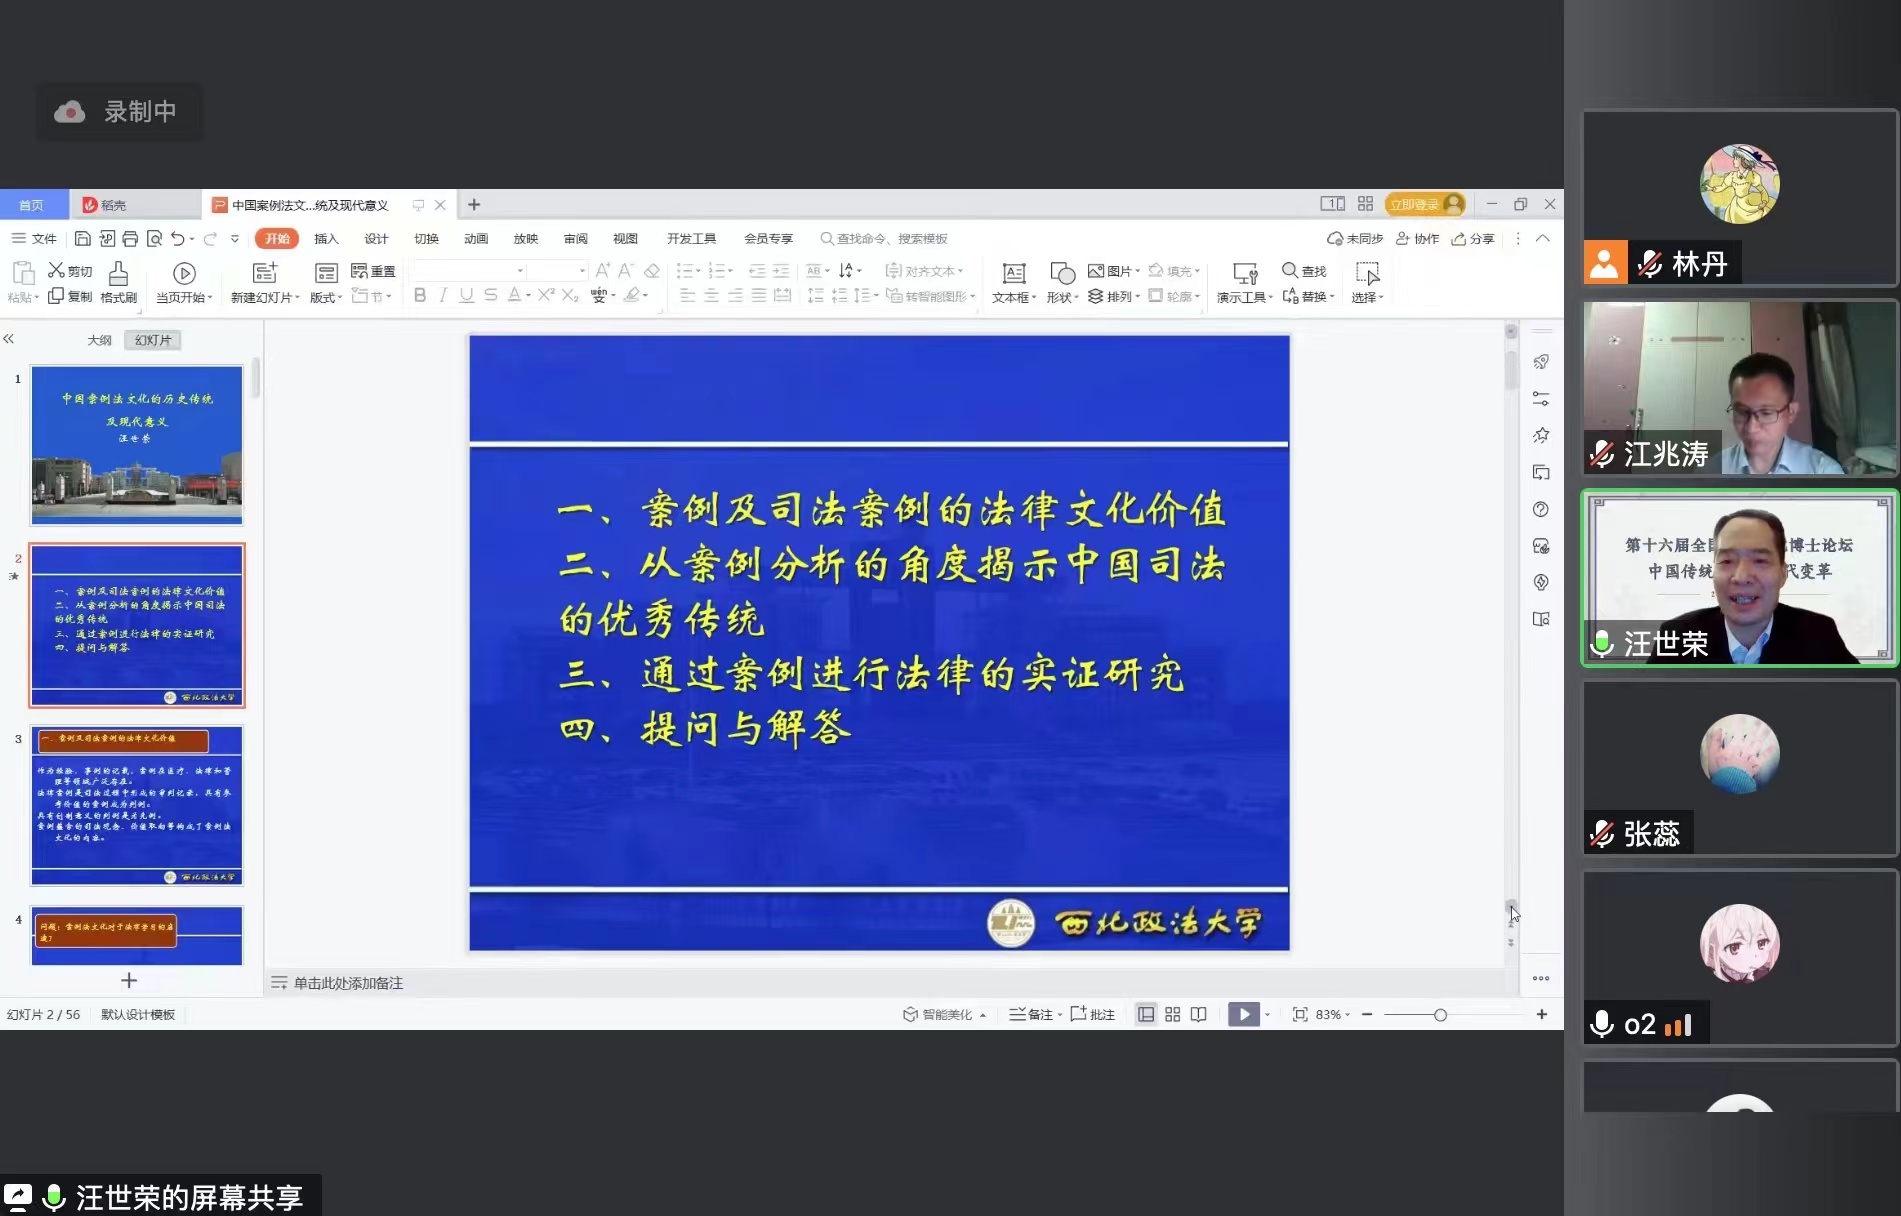Switch to the Outline (大纲) tab

click(x=99, y=340)
